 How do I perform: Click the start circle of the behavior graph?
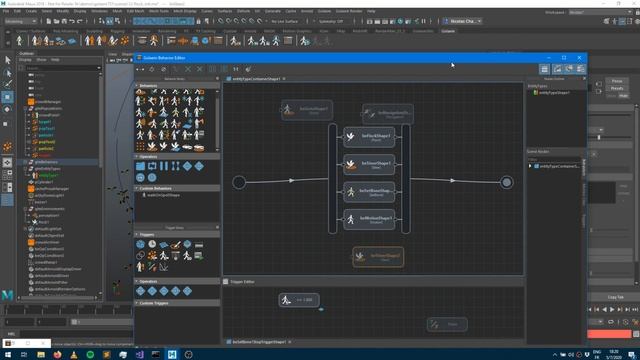tap(239, 182)
